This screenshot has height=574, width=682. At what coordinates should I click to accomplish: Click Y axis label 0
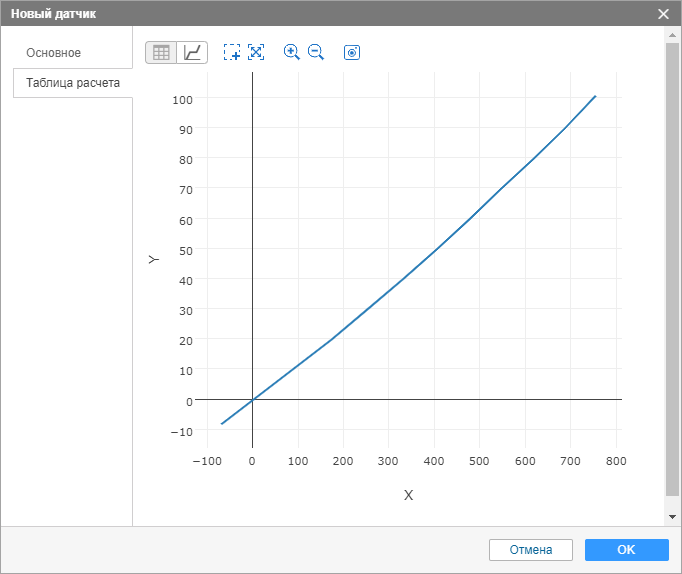(x=189, y=402)
